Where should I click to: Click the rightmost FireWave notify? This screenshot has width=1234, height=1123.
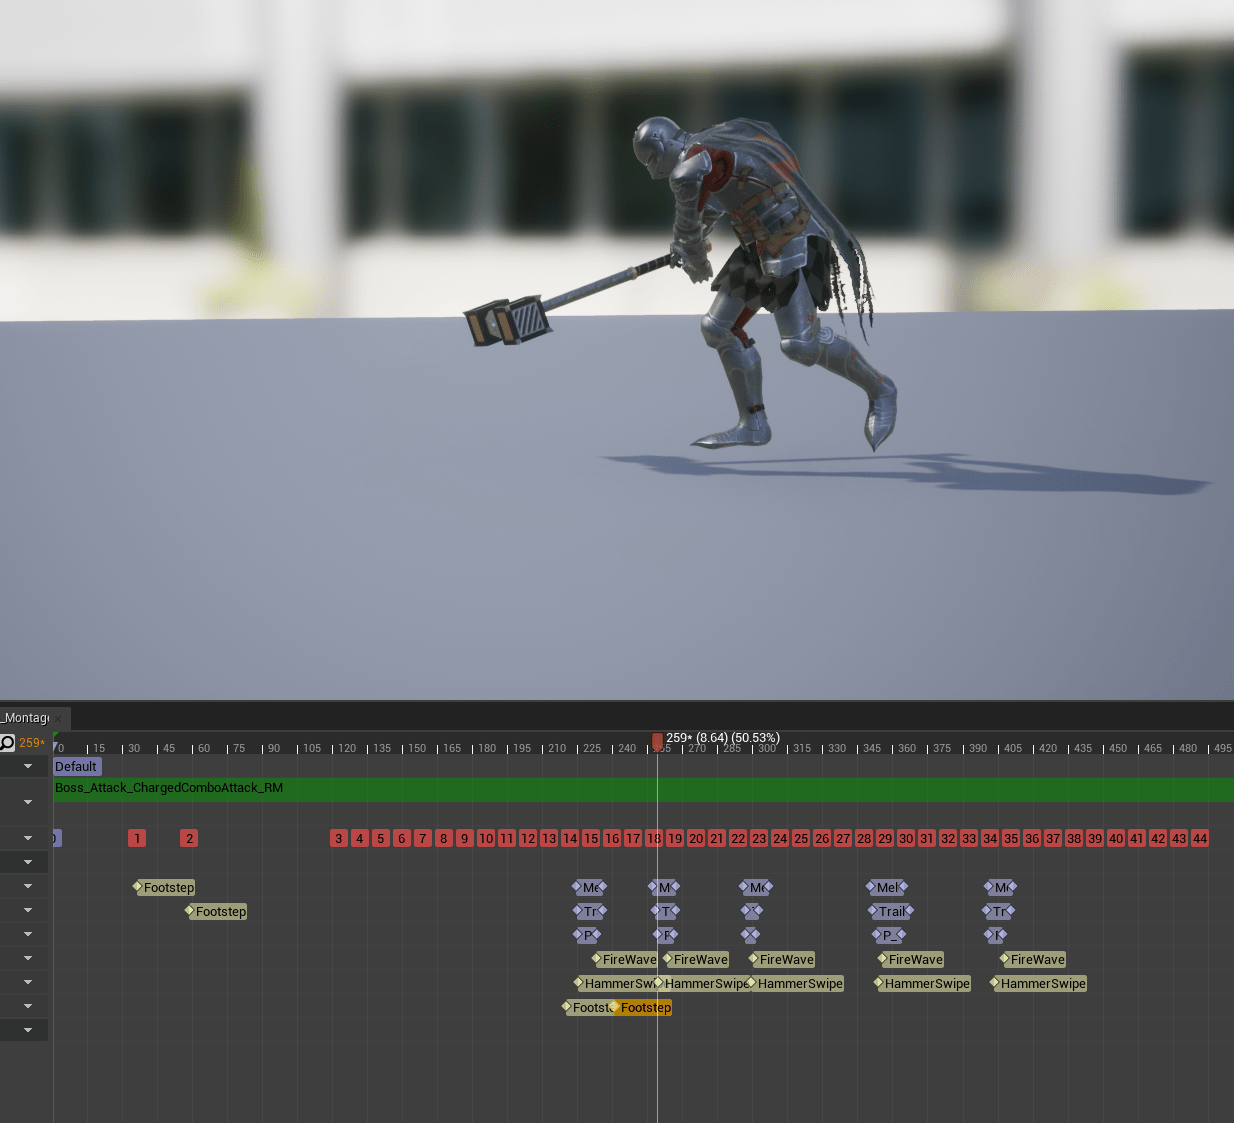point(1037,959)
